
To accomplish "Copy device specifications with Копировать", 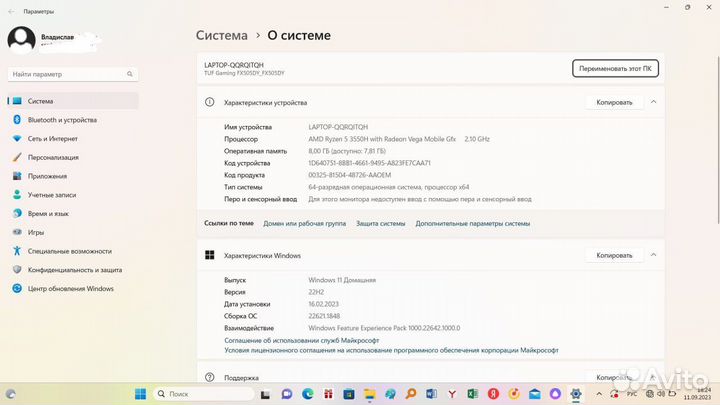I will point(614,102).
